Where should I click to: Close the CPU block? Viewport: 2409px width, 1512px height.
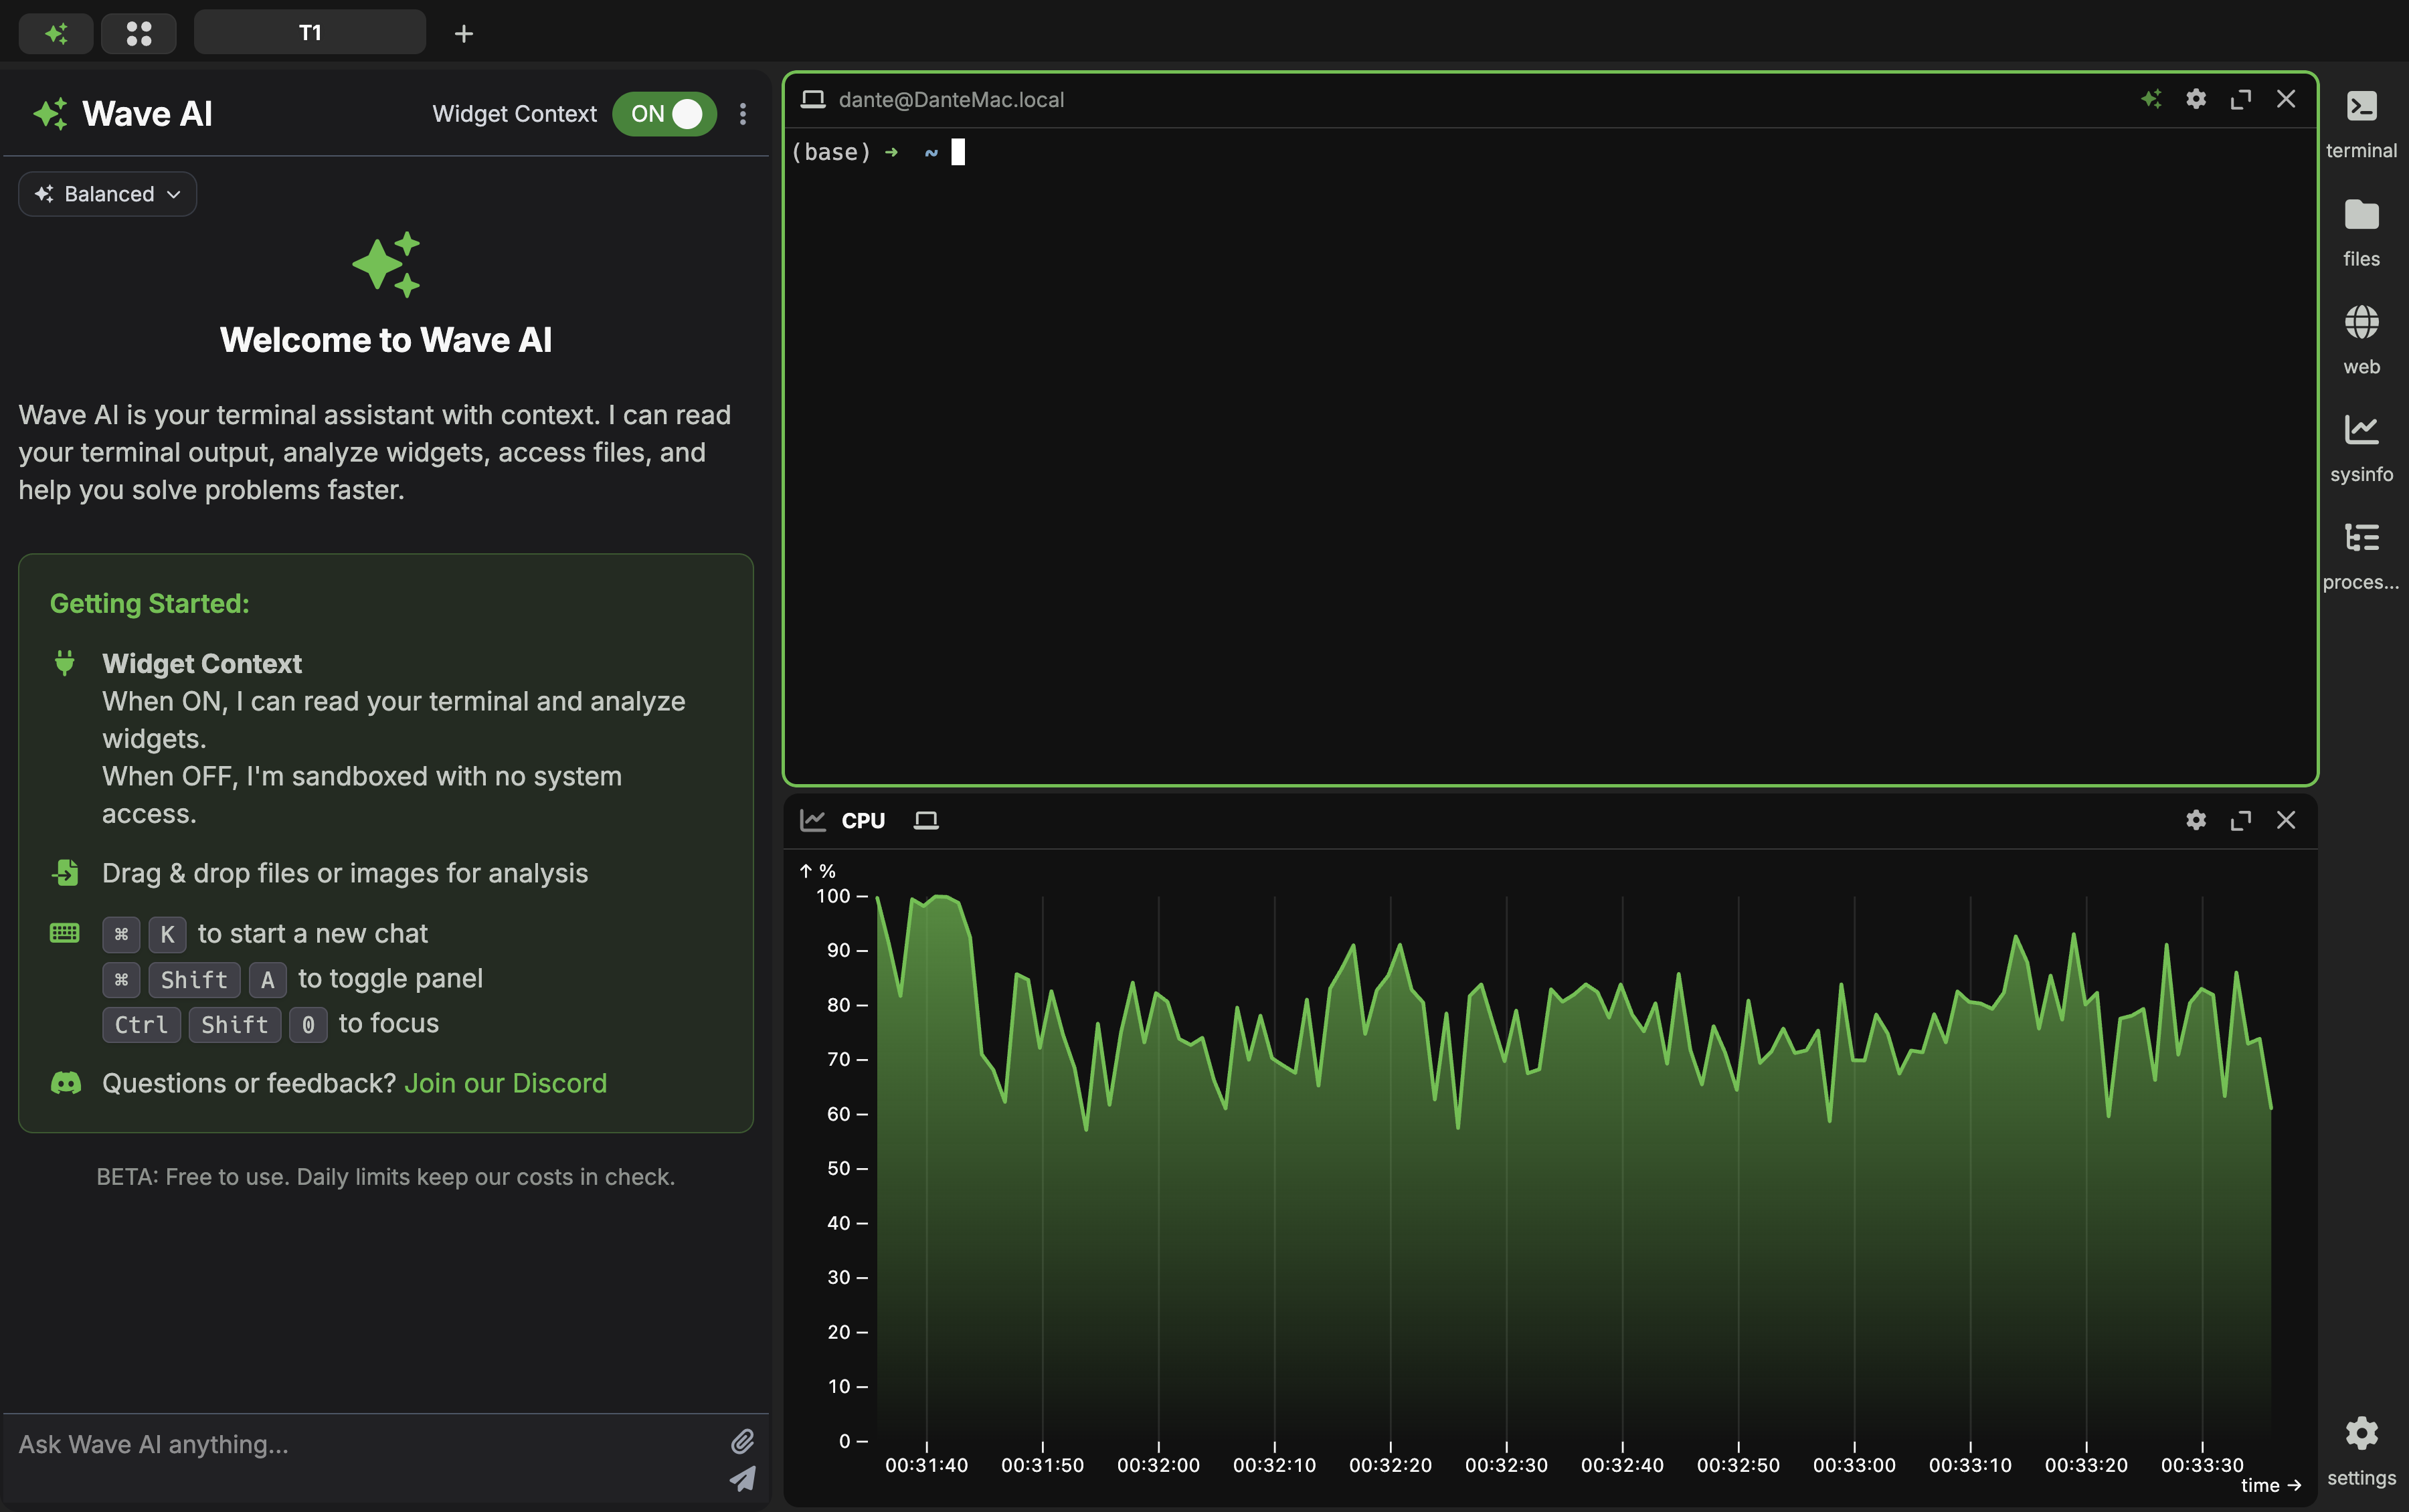click(x=2286, y=820)
